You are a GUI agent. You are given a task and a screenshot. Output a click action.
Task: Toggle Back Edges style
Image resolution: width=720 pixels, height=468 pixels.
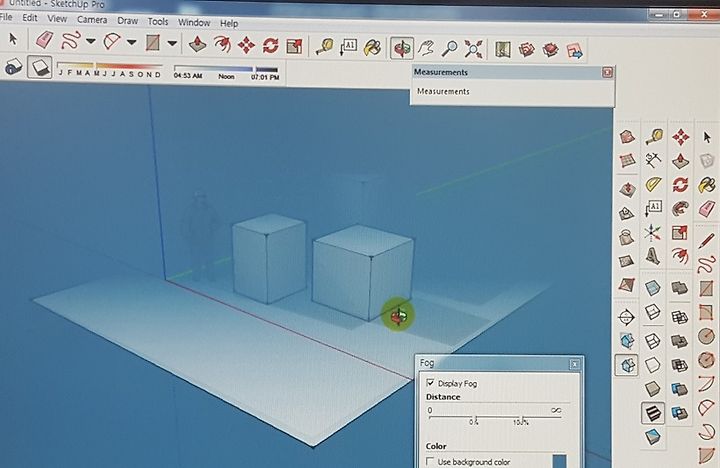652,312
